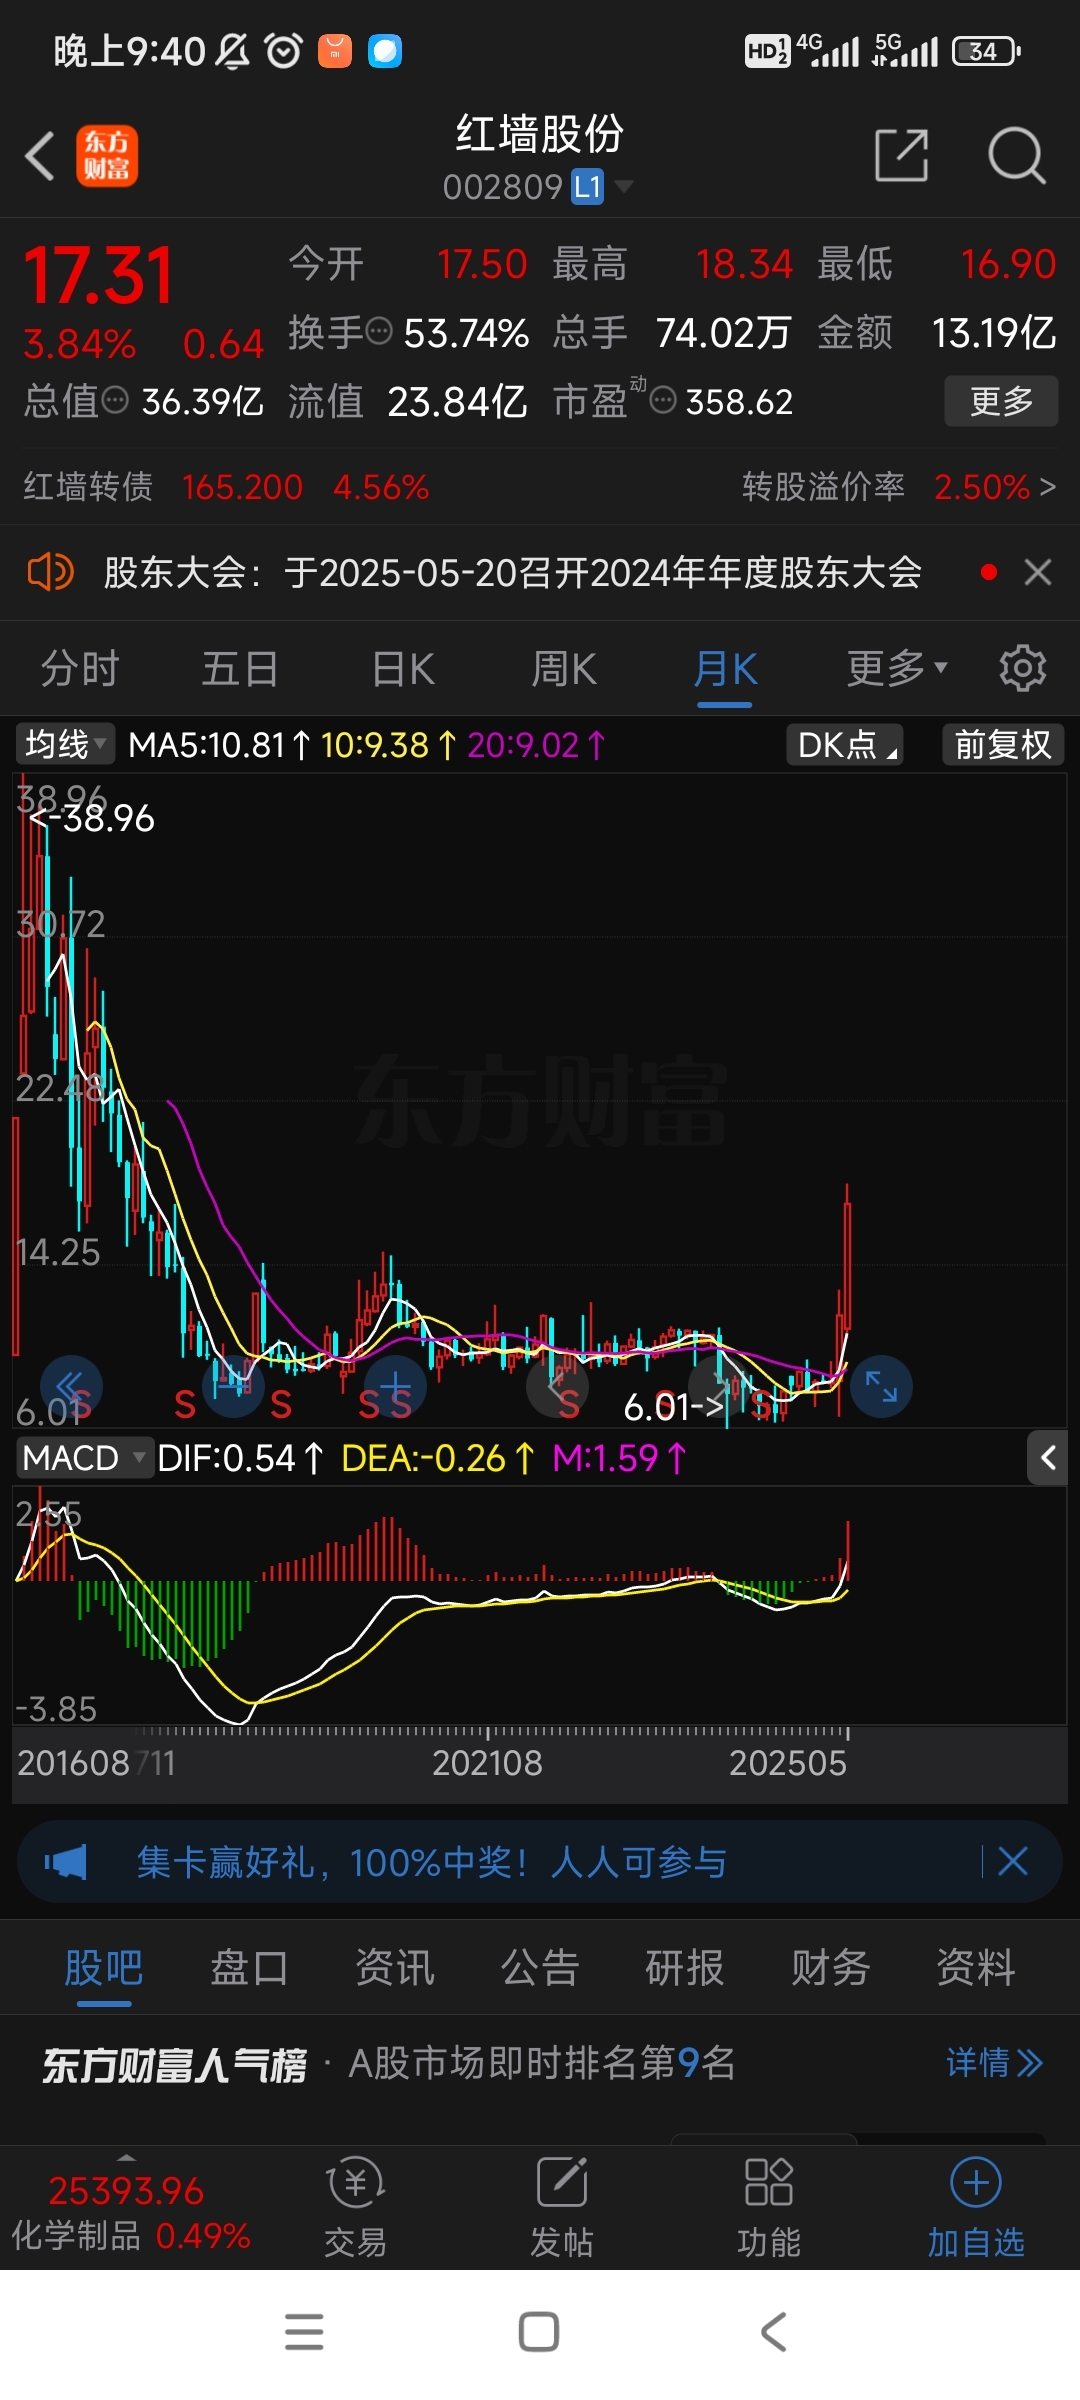The width and height of the screenshot is (1080, 2400).
Task: Open MACD indicator dropdown
Action: click(x=84, y=1458)
